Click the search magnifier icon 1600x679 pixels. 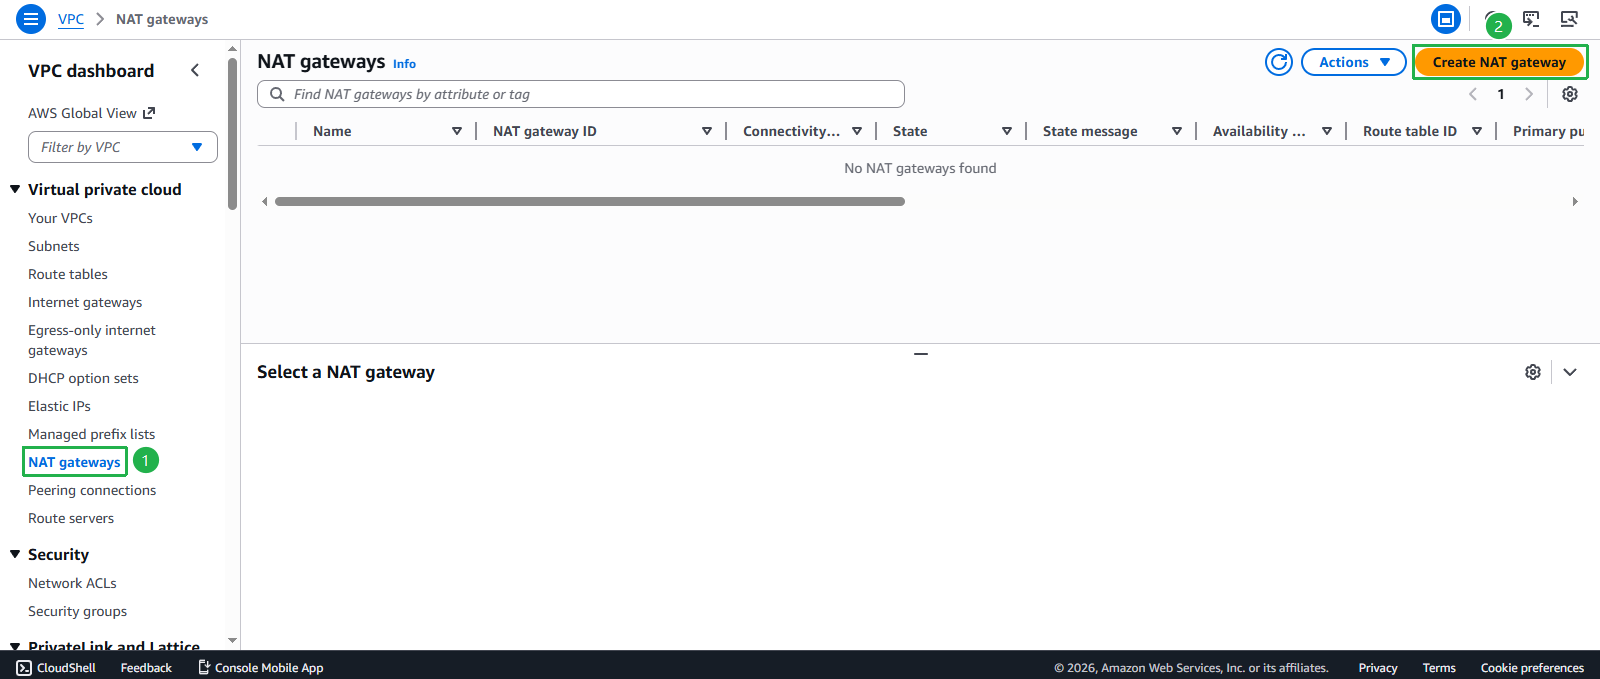click(x=277, y=94)
